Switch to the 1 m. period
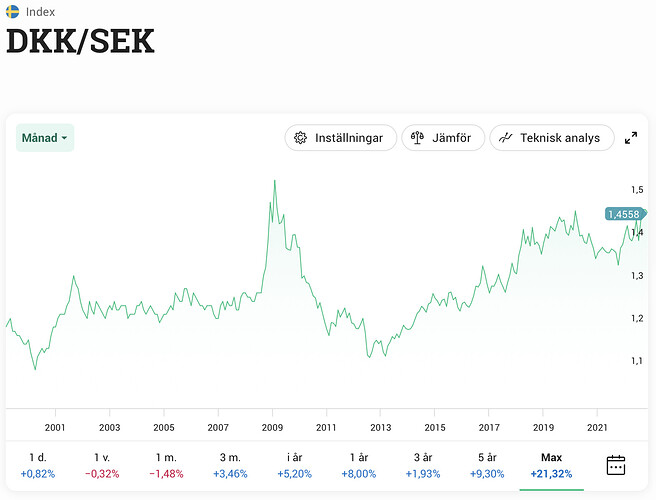The image size is (656, 500). (166, 465)
